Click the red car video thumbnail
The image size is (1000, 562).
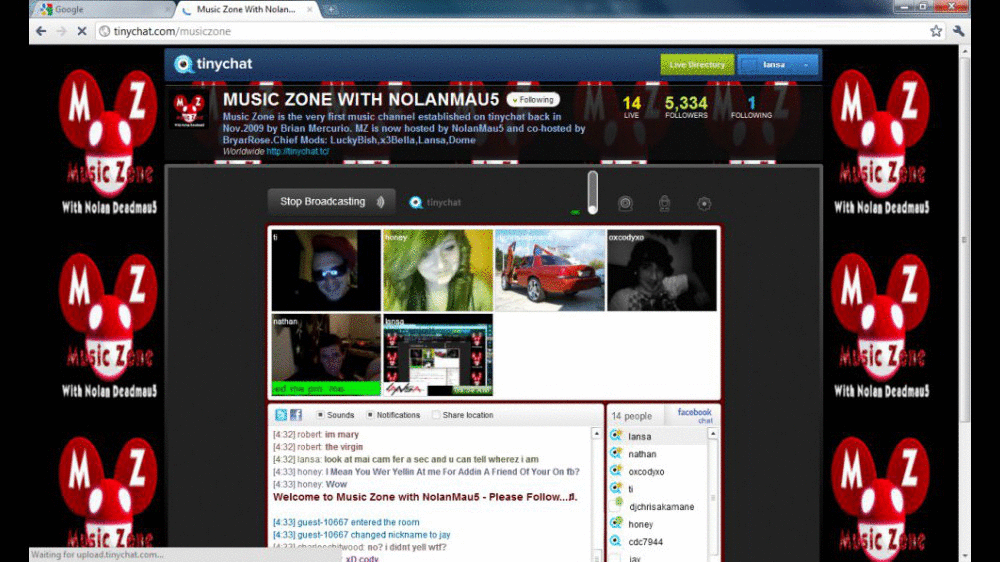point(549,270)
